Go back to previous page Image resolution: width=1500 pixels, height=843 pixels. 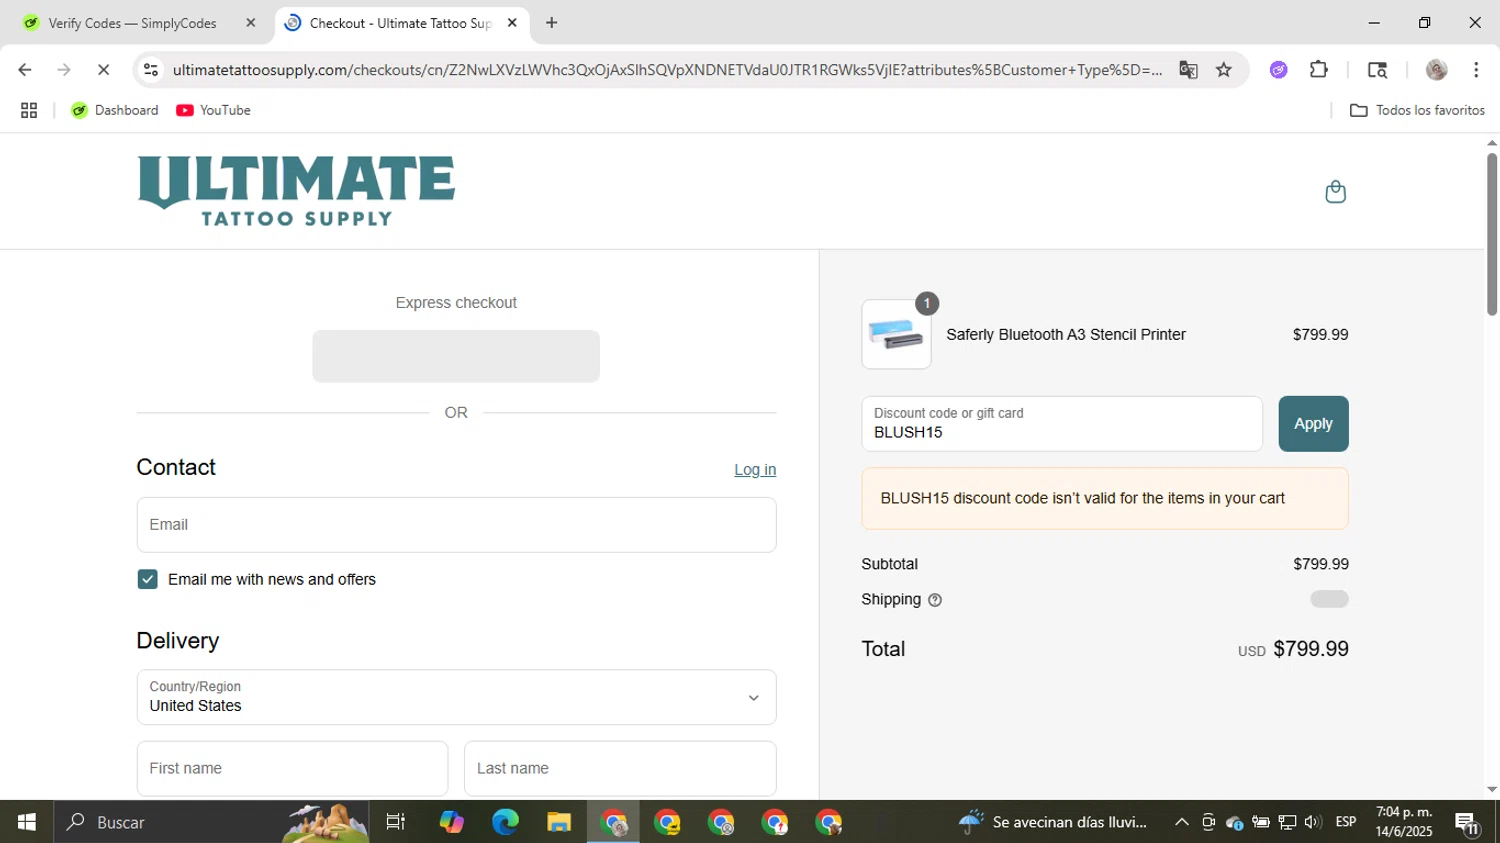[x=25, y=70]
